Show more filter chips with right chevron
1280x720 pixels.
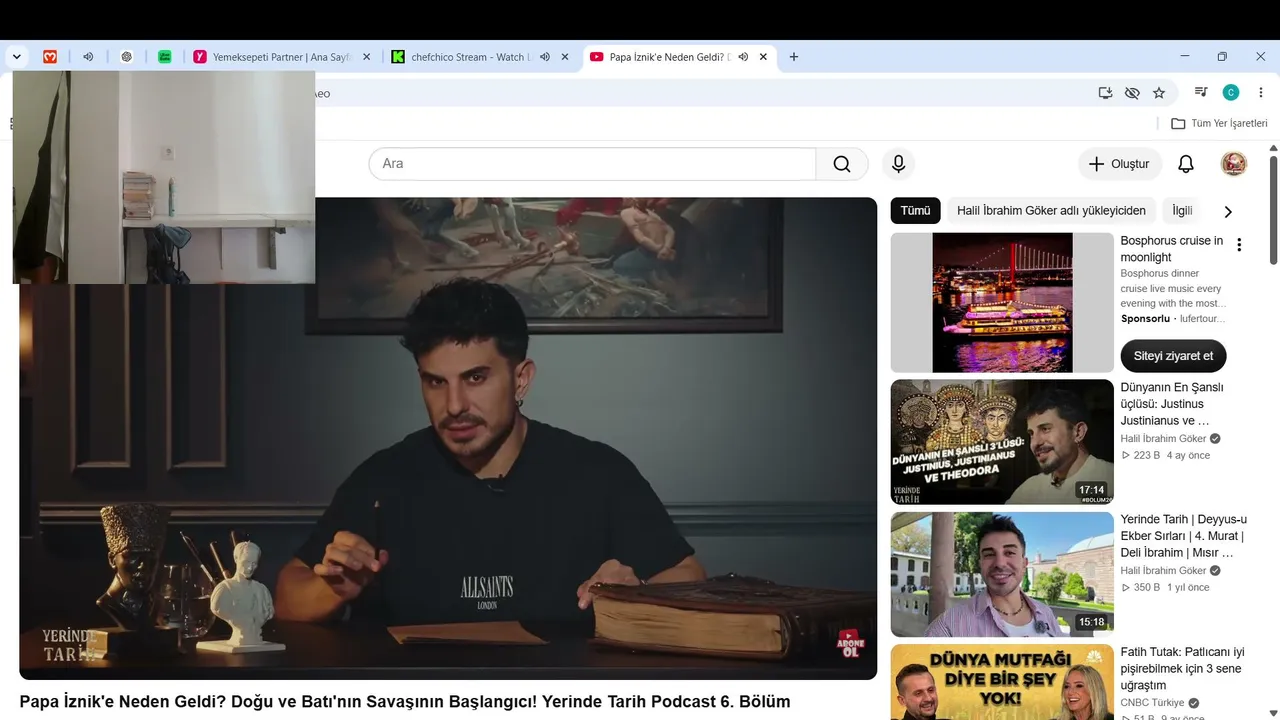[1228, 211]
